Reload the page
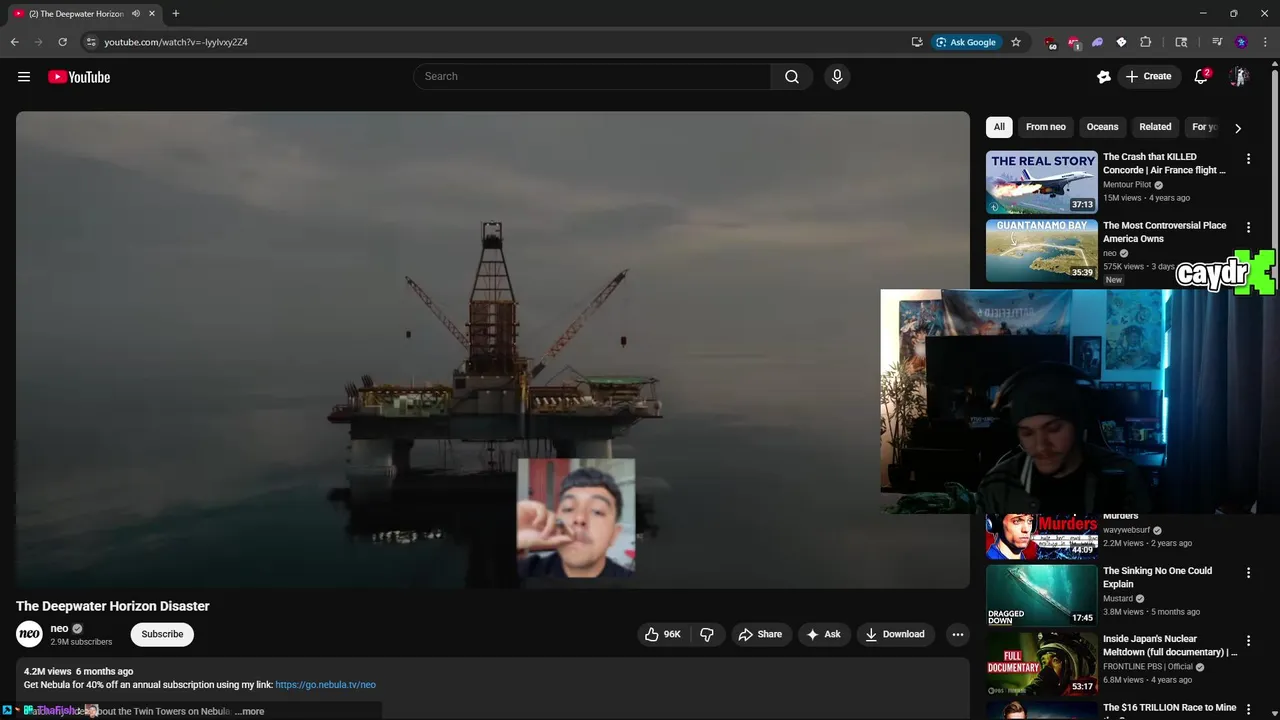The width and height of the screenshot is (1280, 720). (x=62, y=42)
